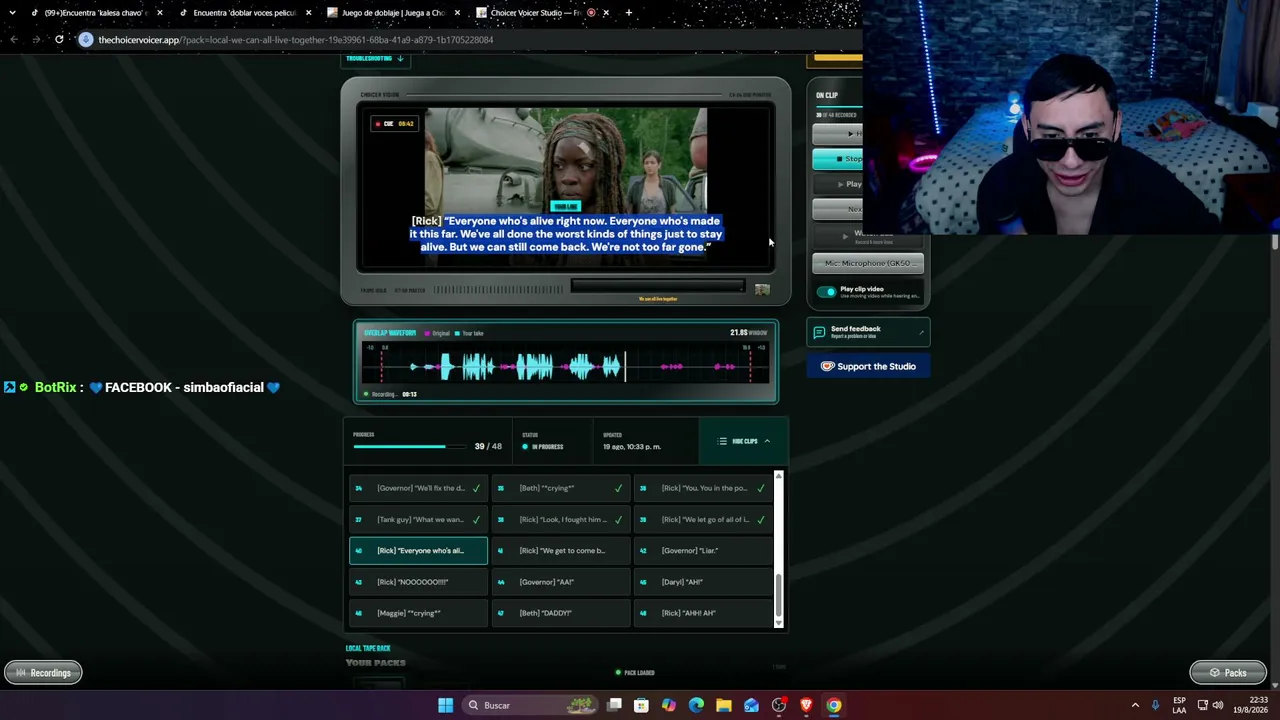1280x720 pixels.
Task: Open the Windows Start menu
Action: click(x=446, y=705)
